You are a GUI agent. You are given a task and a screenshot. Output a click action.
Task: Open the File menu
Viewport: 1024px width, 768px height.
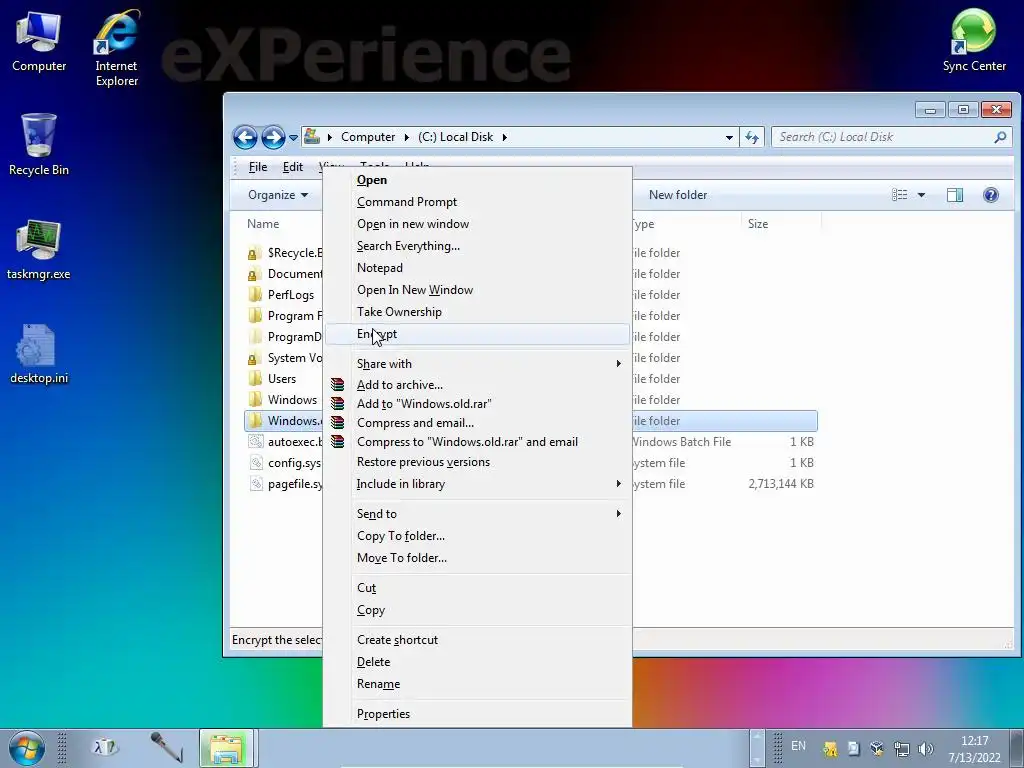click(258, 167)
